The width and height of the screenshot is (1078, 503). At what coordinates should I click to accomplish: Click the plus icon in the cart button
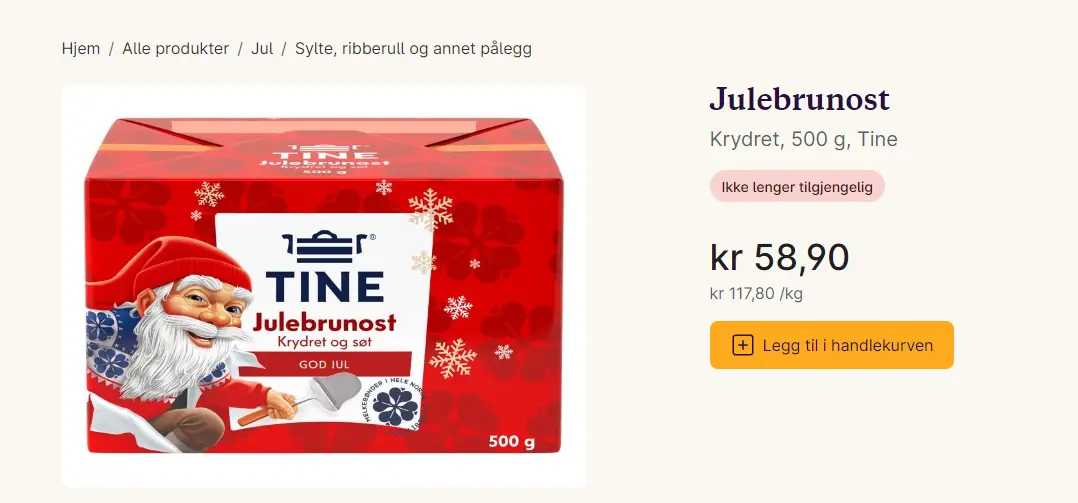(742, 345)
